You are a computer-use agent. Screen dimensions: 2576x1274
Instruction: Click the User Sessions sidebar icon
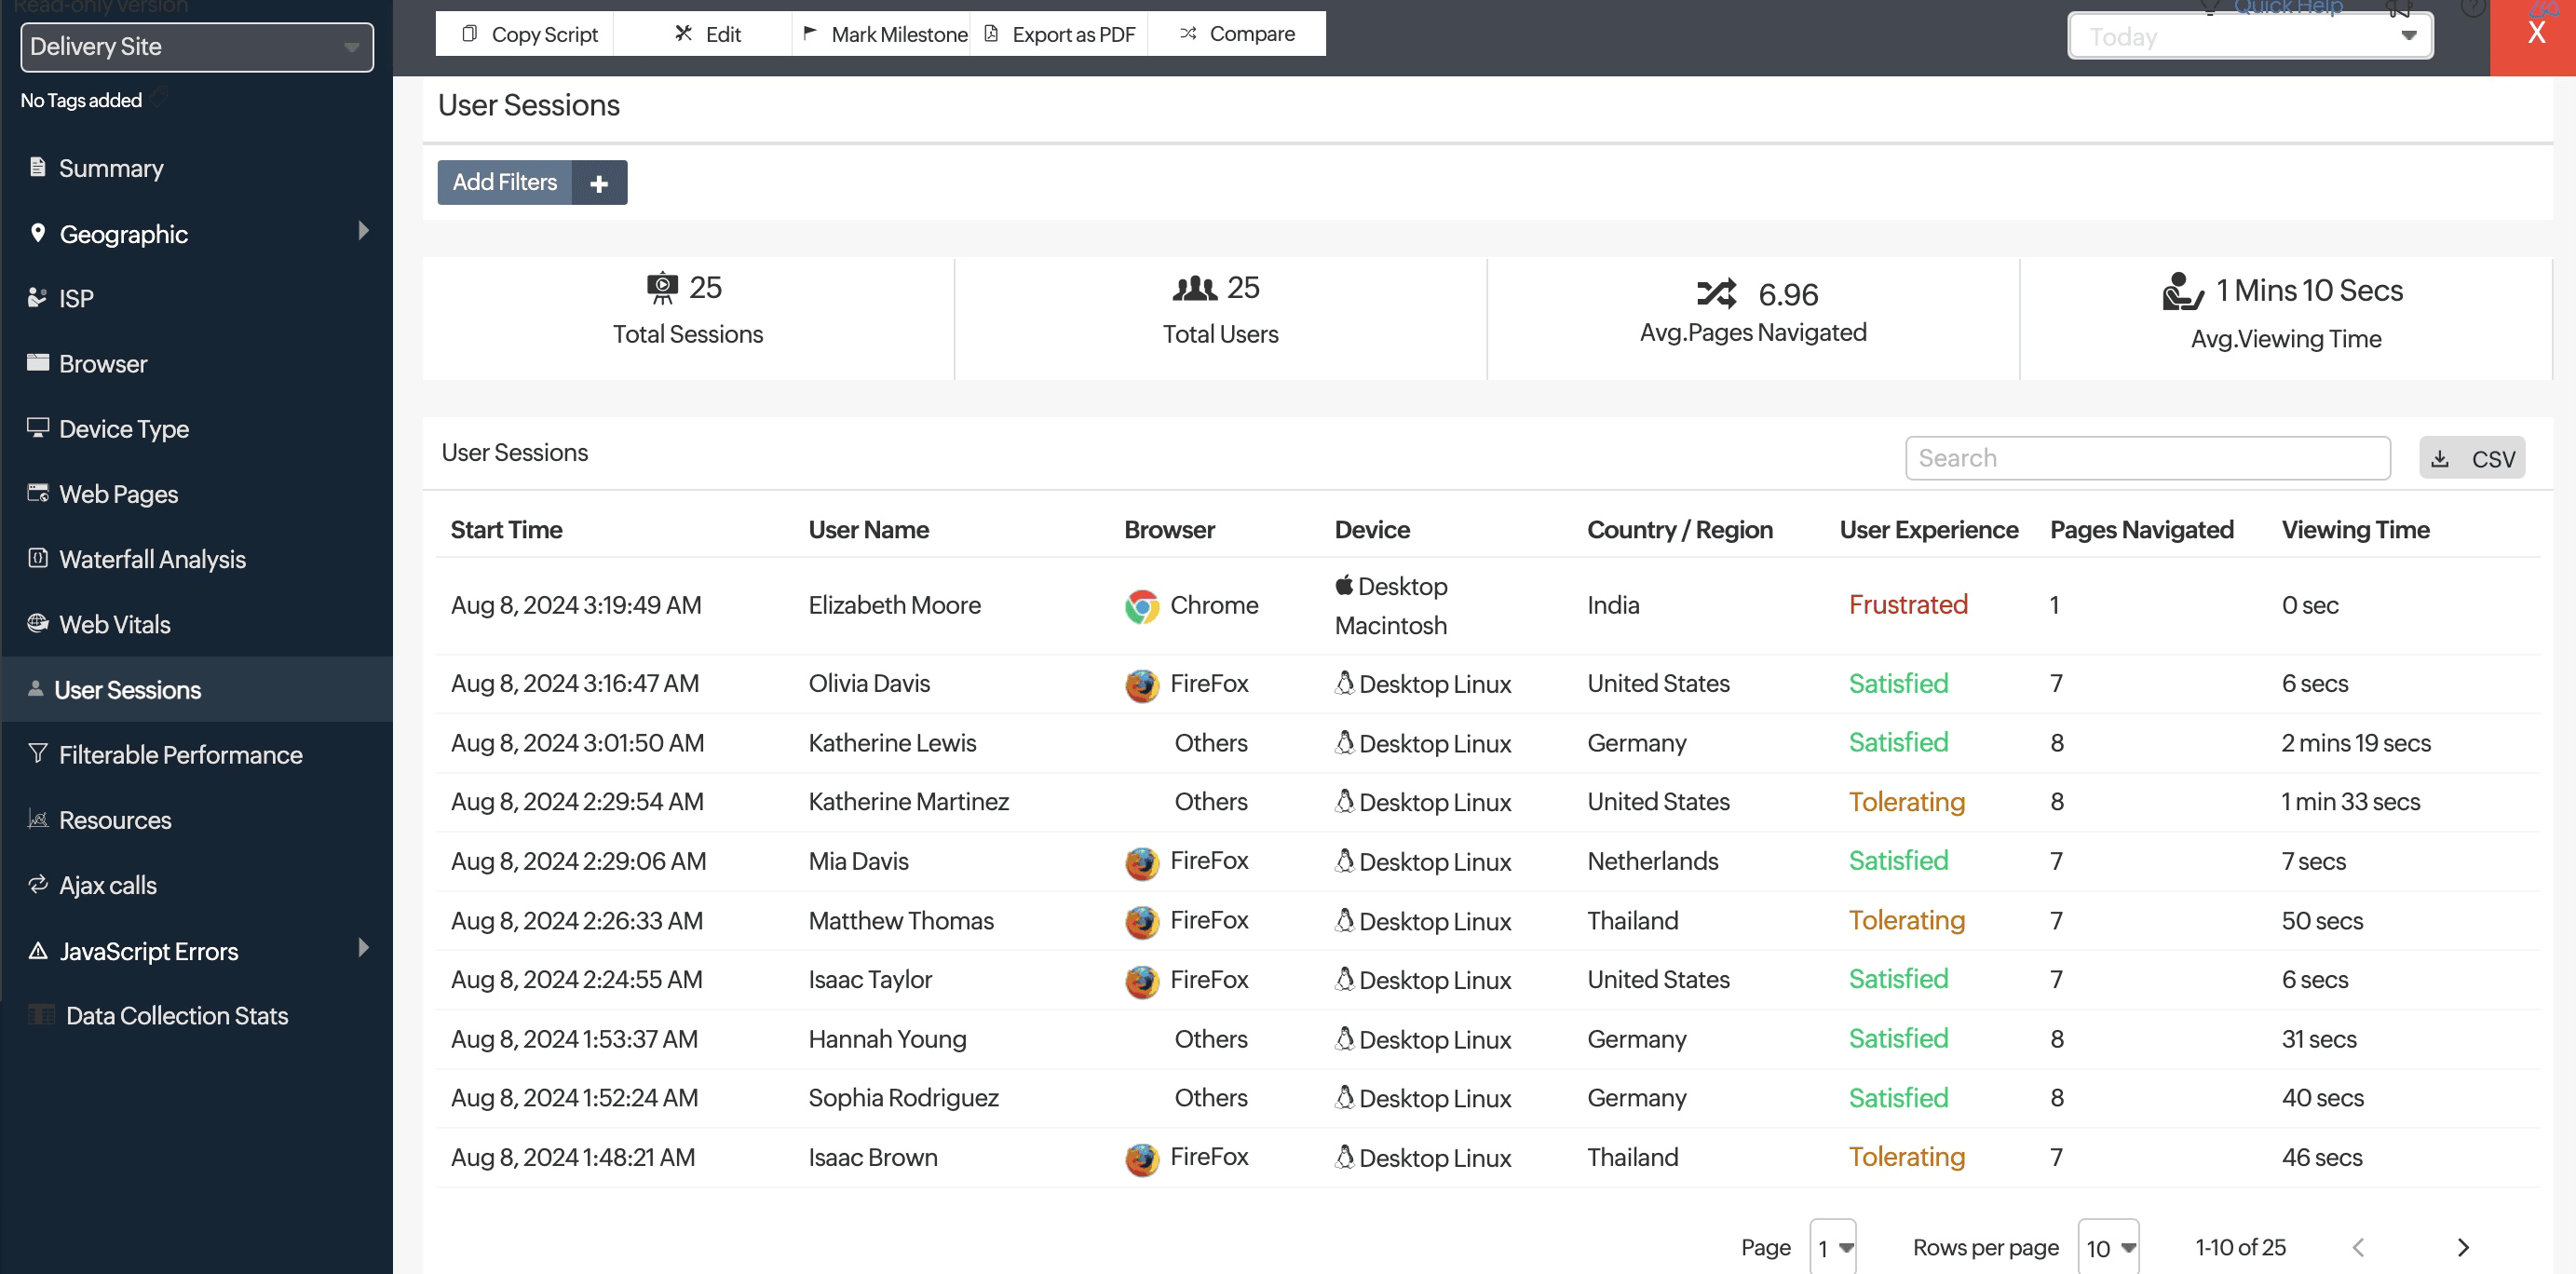(x=36, y=689)
